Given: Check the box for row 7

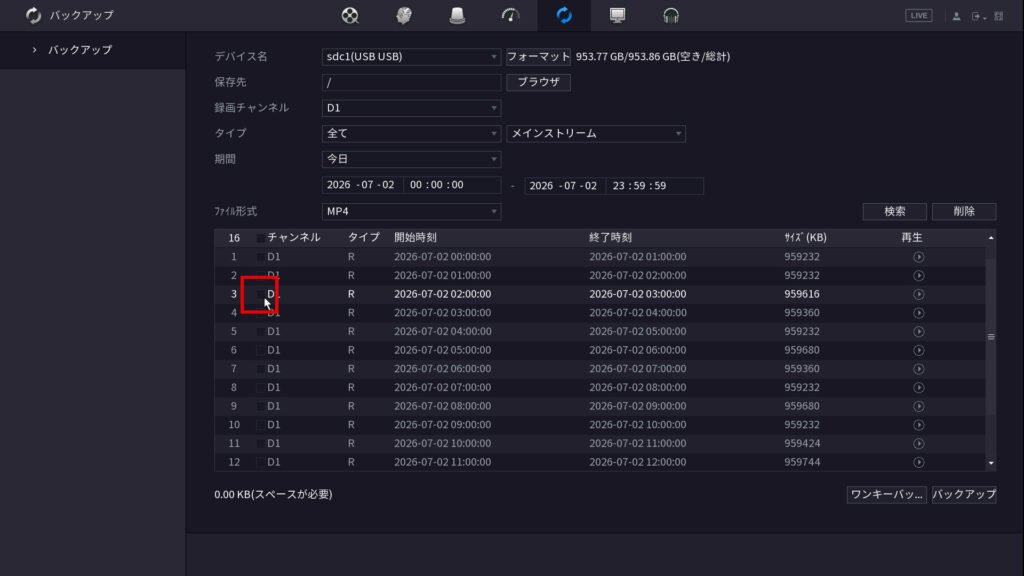Looking at the screenshot, I should pyautogui.click(x=260, y=369).
